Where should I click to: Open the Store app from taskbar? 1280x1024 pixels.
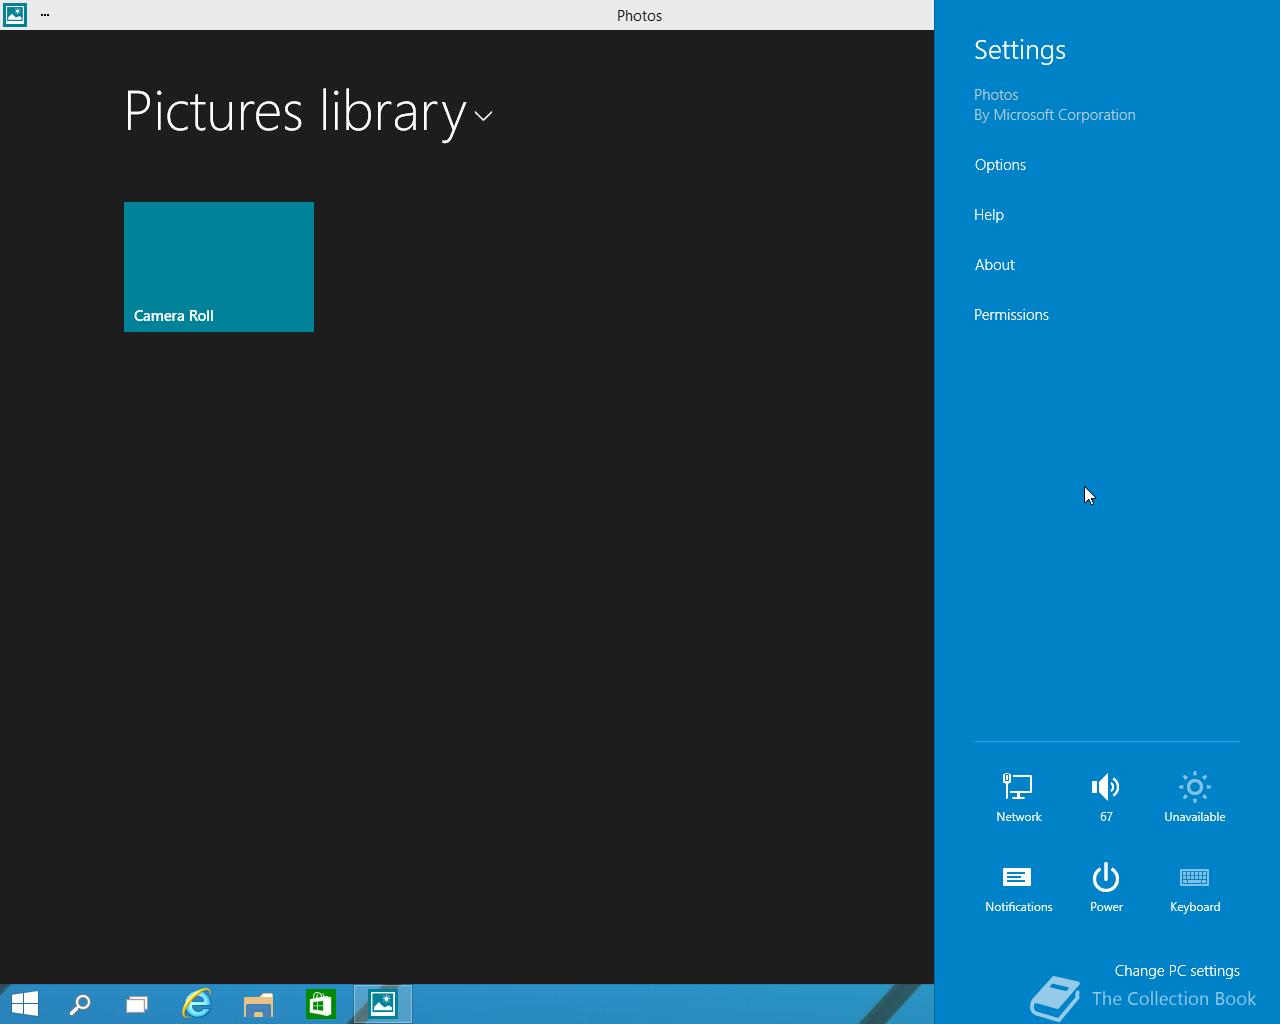321,1004
